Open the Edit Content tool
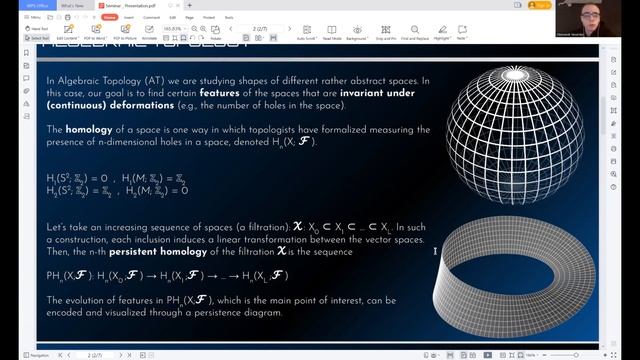 [x=68, y=32]
